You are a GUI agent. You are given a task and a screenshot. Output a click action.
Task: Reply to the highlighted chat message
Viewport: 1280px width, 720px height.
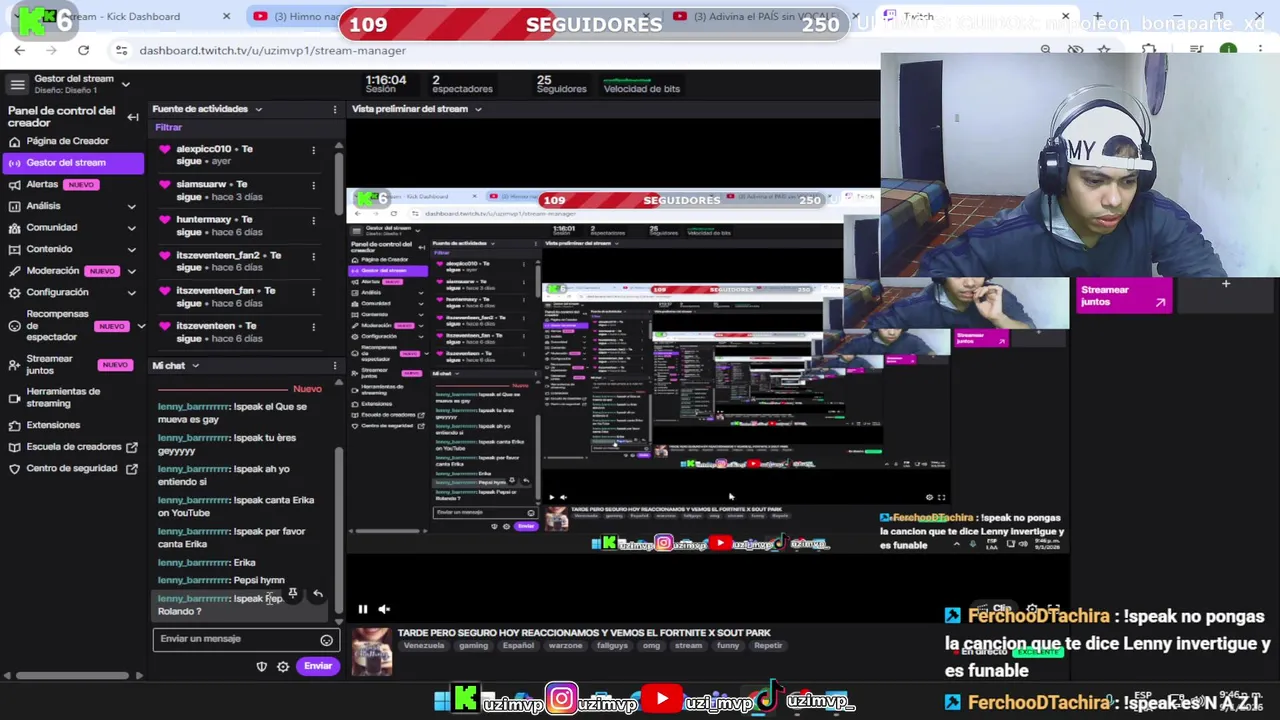click(x=318, y=594)
